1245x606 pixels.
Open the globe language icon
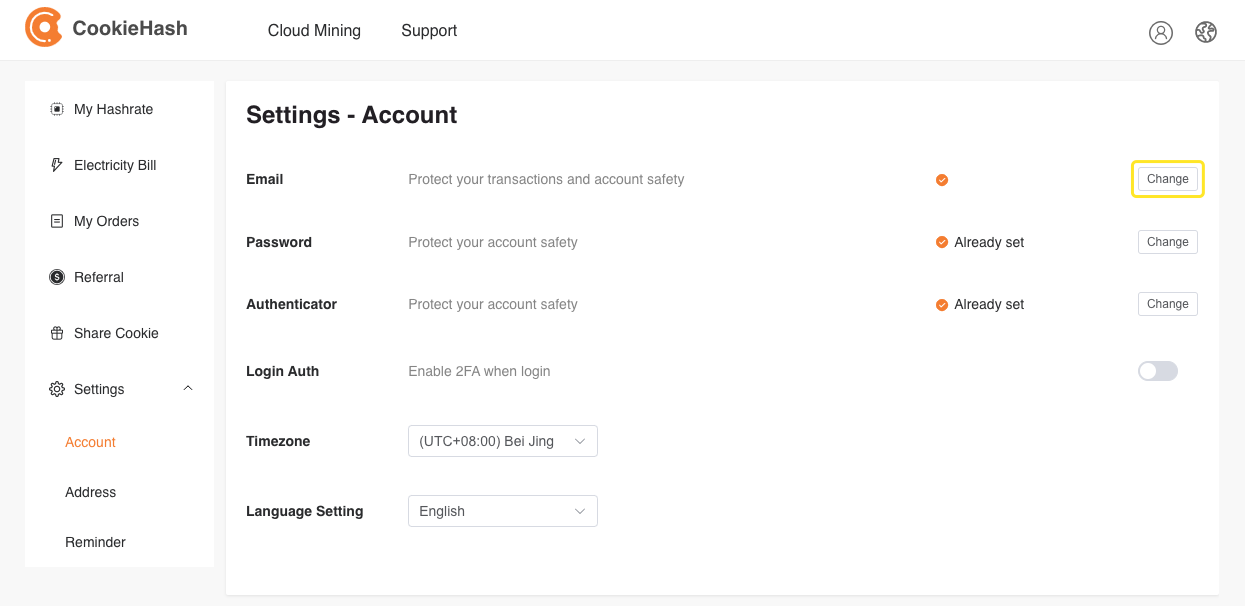(1206, 33)
